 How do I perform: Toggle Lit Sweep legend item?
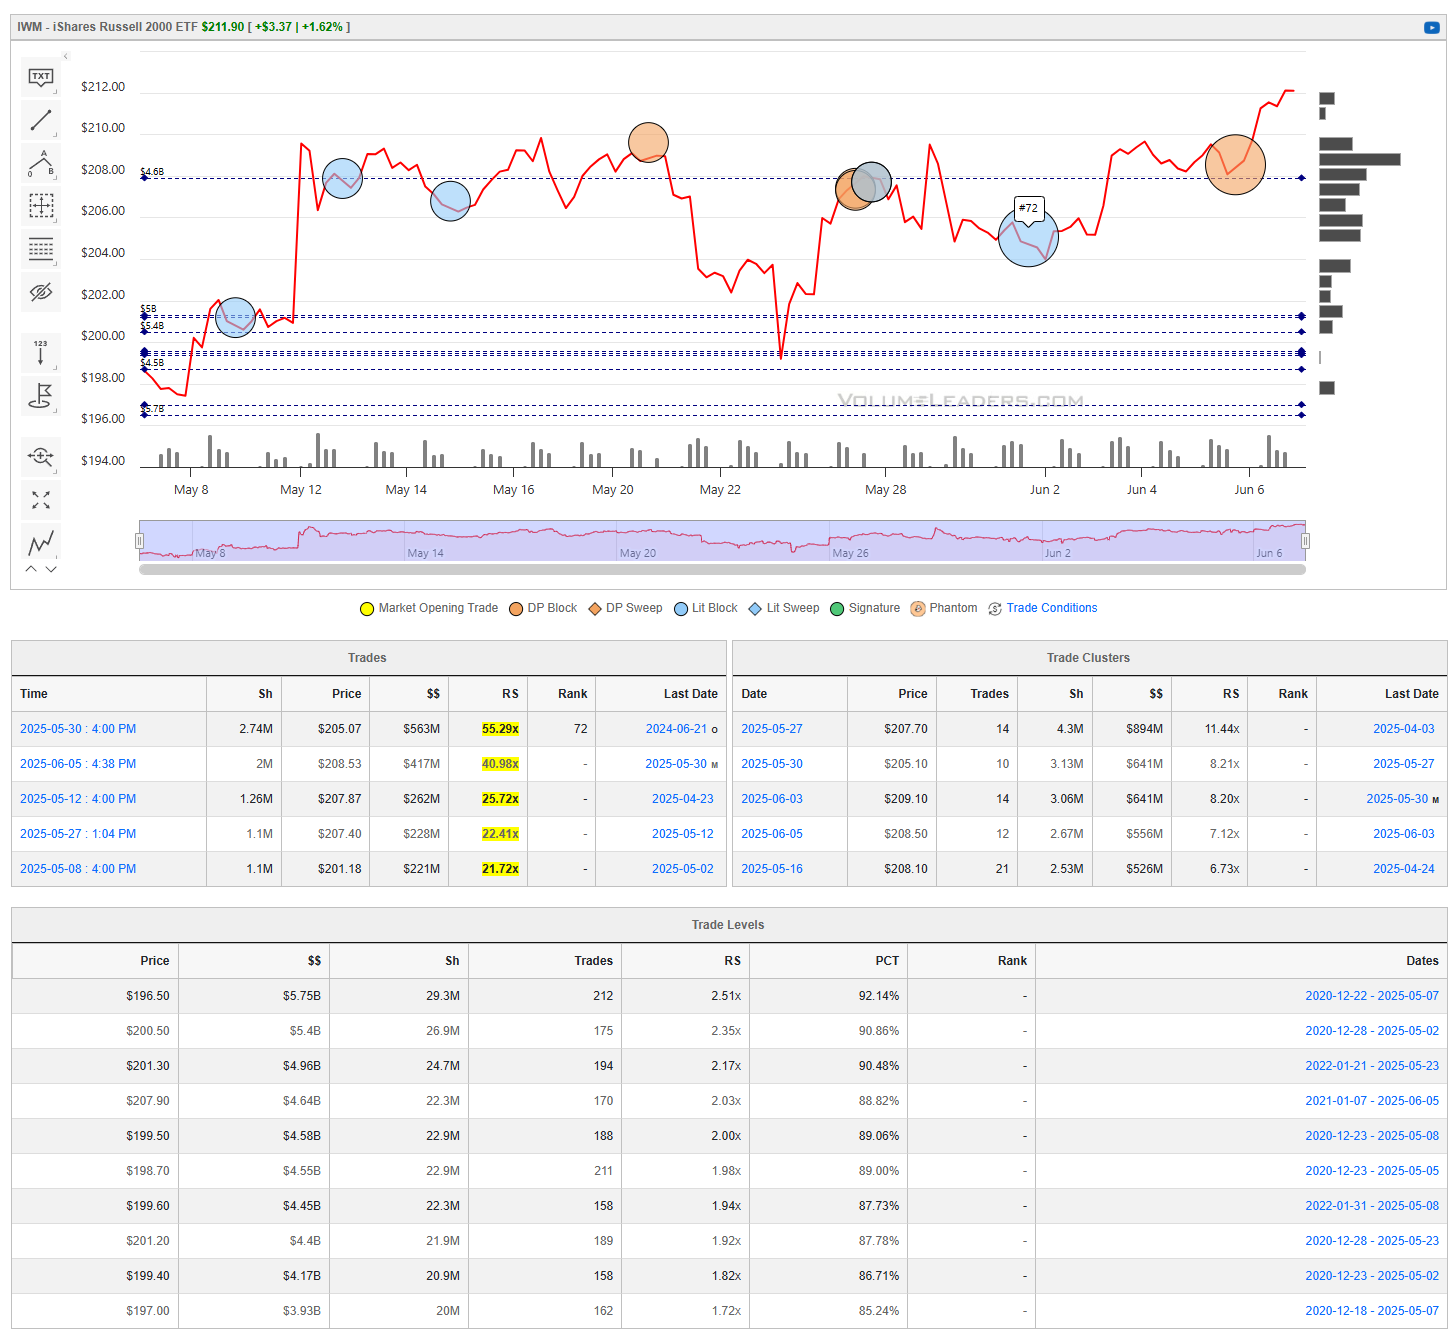(x=784, y=608)
